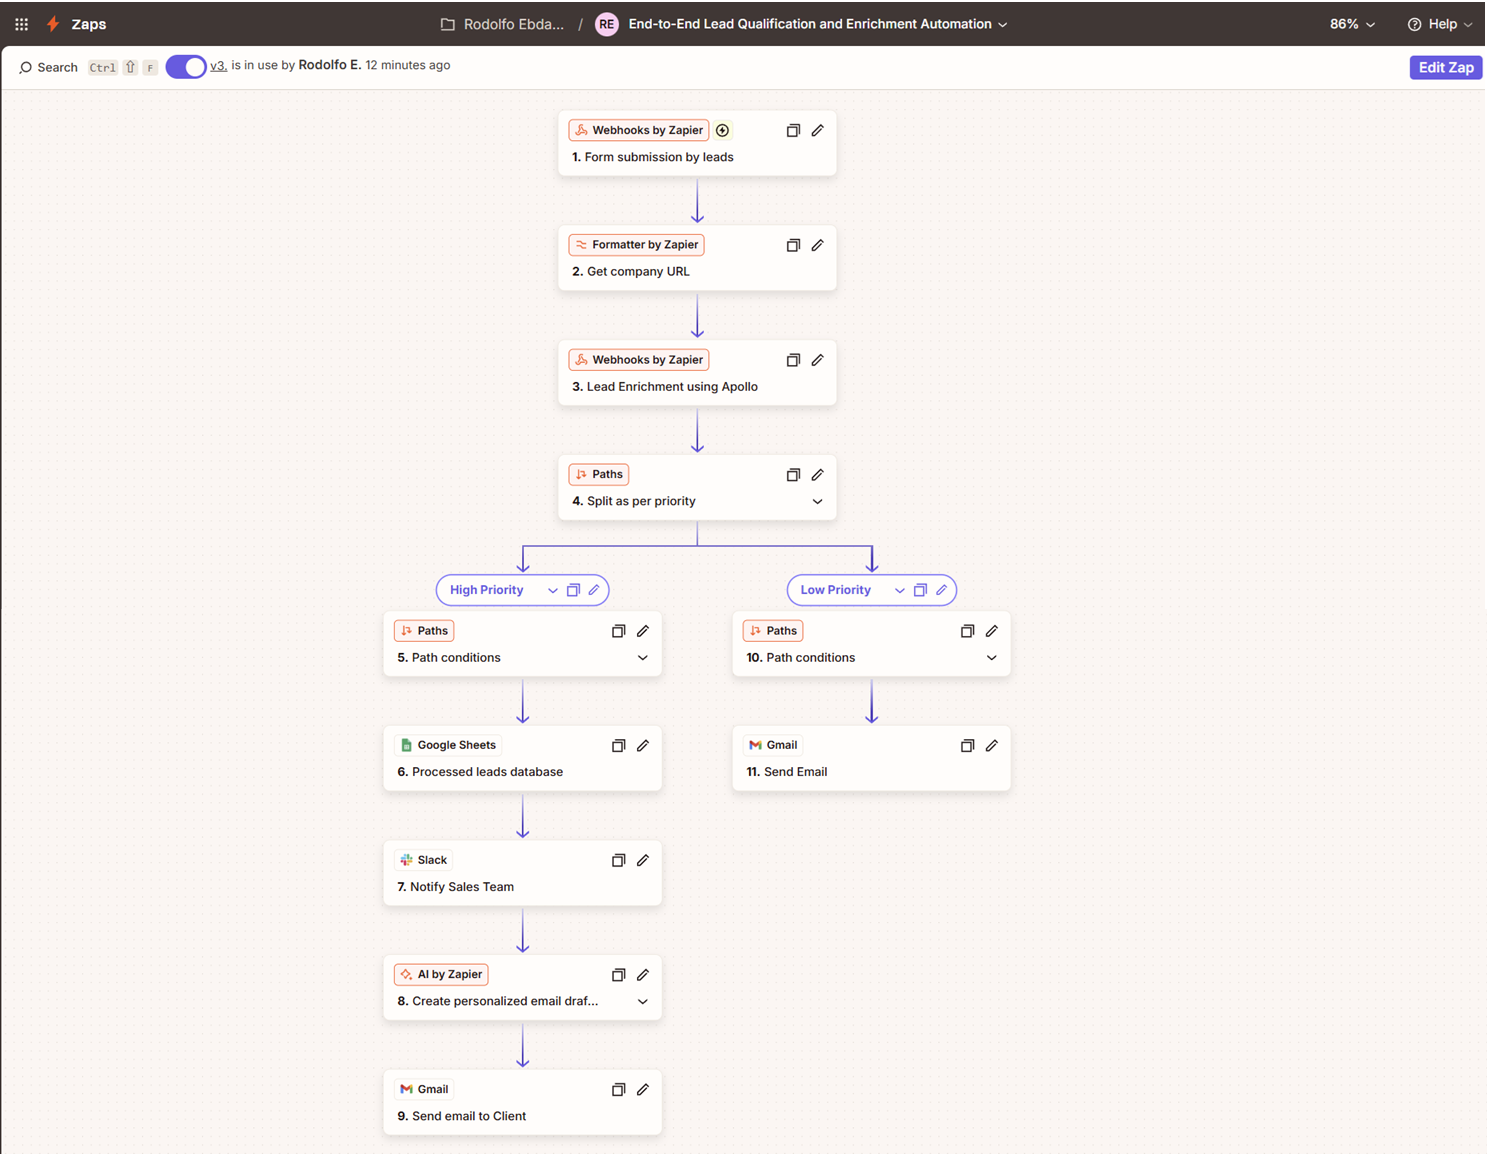This screenshot has height=1154, width=1488.
Task: Open the 86% zoom level dropdown
Action: click(1352, 24)
